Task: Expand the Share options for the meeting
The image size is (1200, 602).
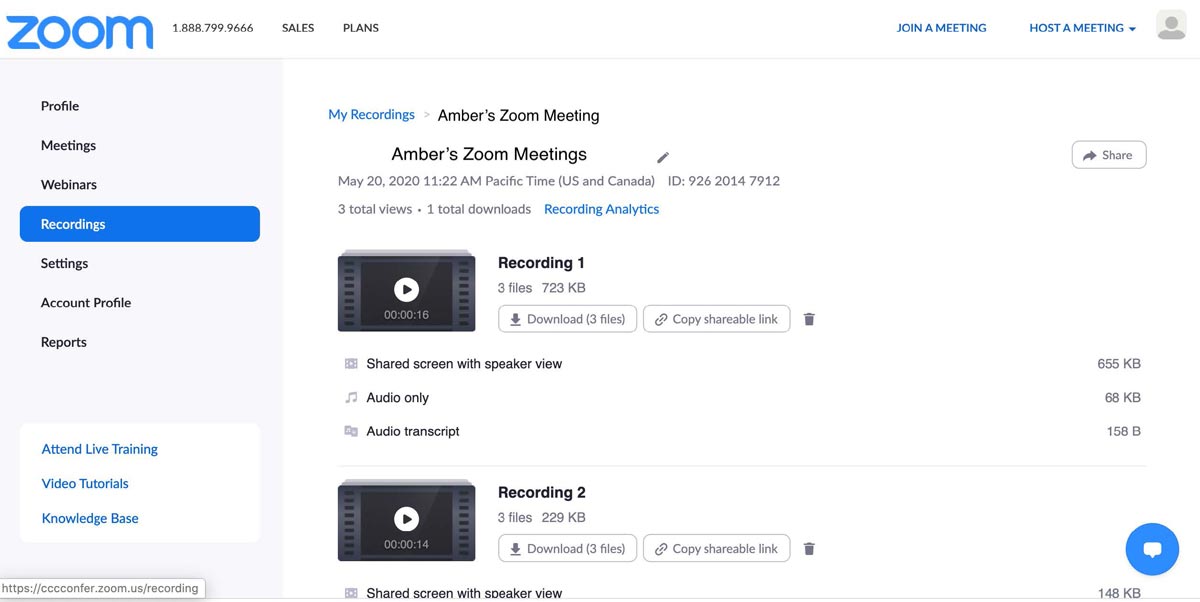Action: 1108,154
